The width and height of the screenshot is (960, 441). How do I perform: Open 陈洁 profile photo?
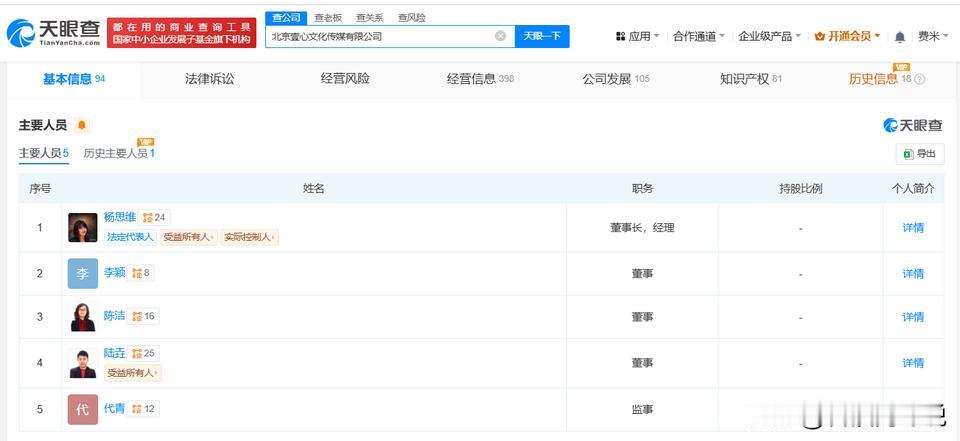pos(83,317)
